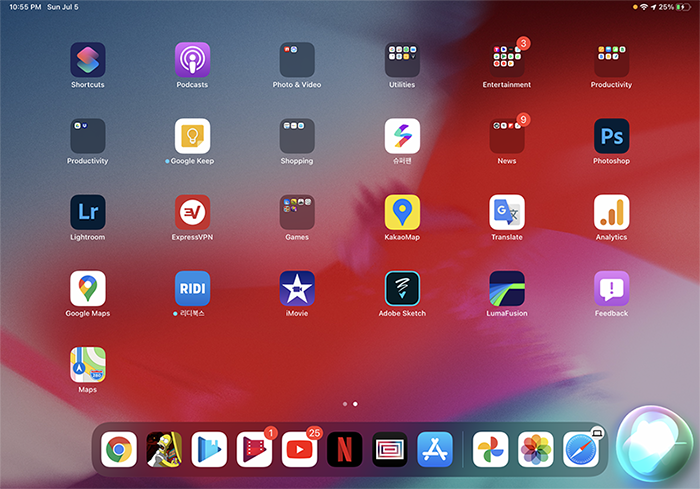This screenshot has width=700, height=489.
Task: Open ExpressVPN
Action: tap(192, 212)
